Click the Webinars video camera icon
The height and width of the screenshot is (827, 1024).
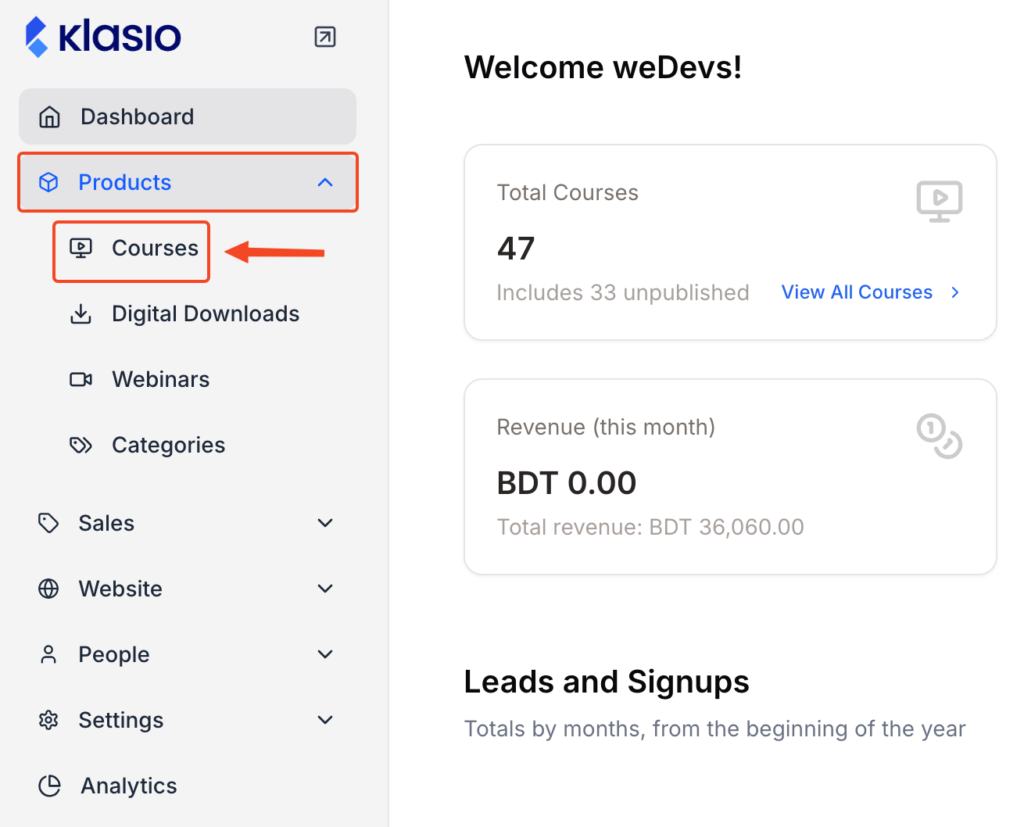[x=81, y=380]
